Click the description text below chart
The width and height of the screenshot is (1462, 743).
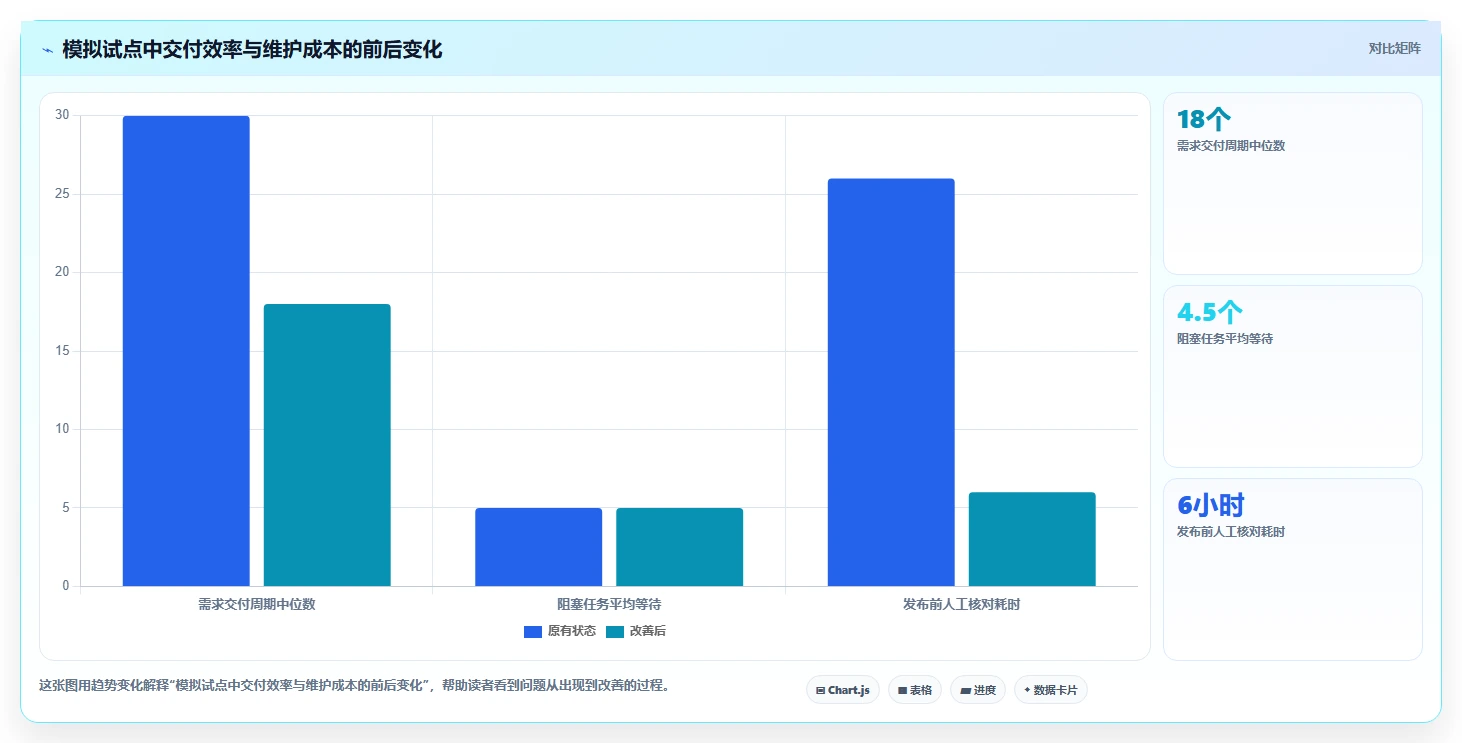tap(354, 686)
